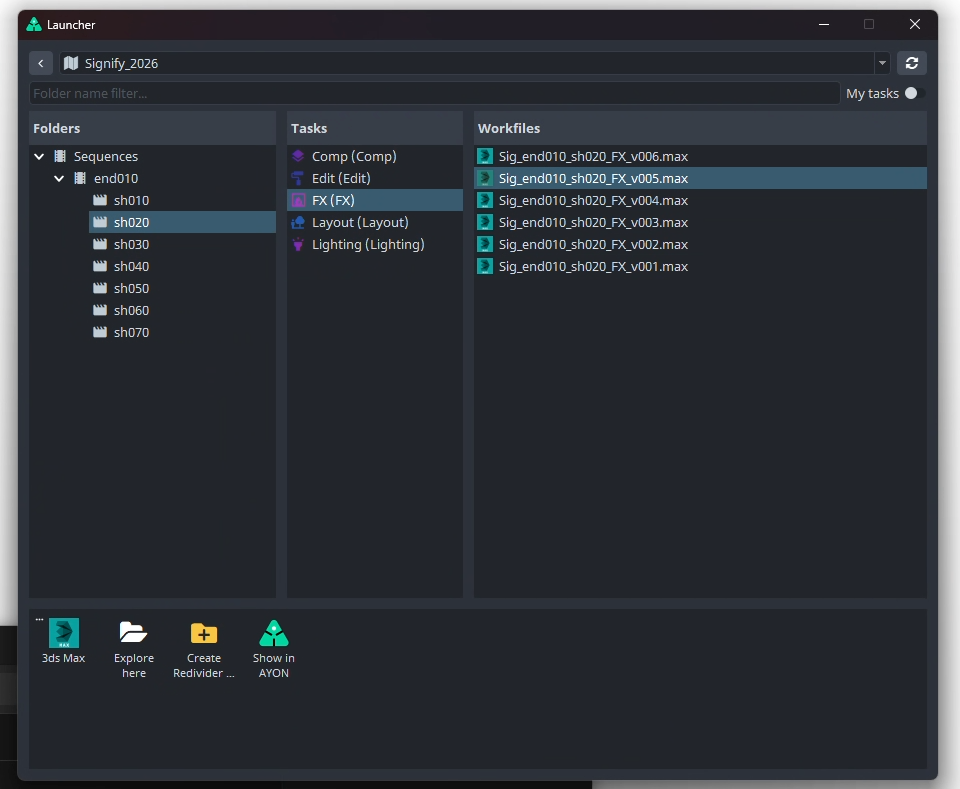Minimize the Launcher window

pos(824,24)
